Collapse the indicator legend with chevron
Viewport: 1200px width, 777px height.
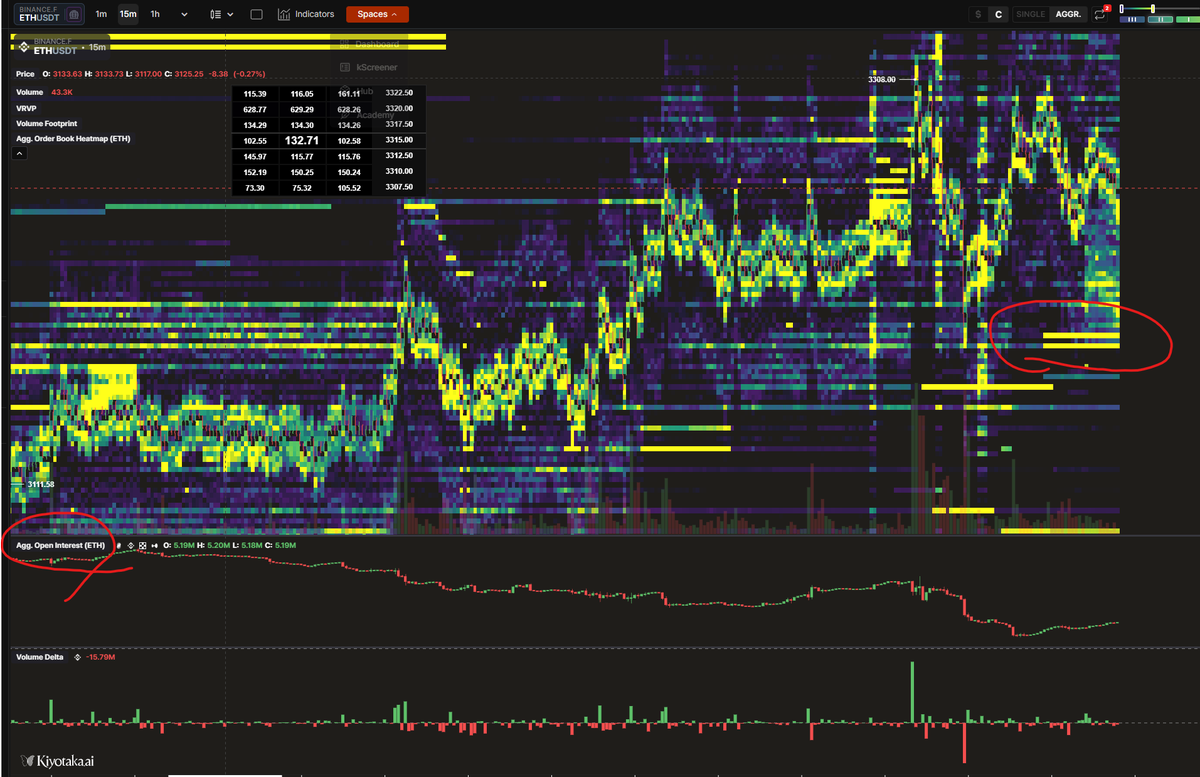(x=19, y=154)
